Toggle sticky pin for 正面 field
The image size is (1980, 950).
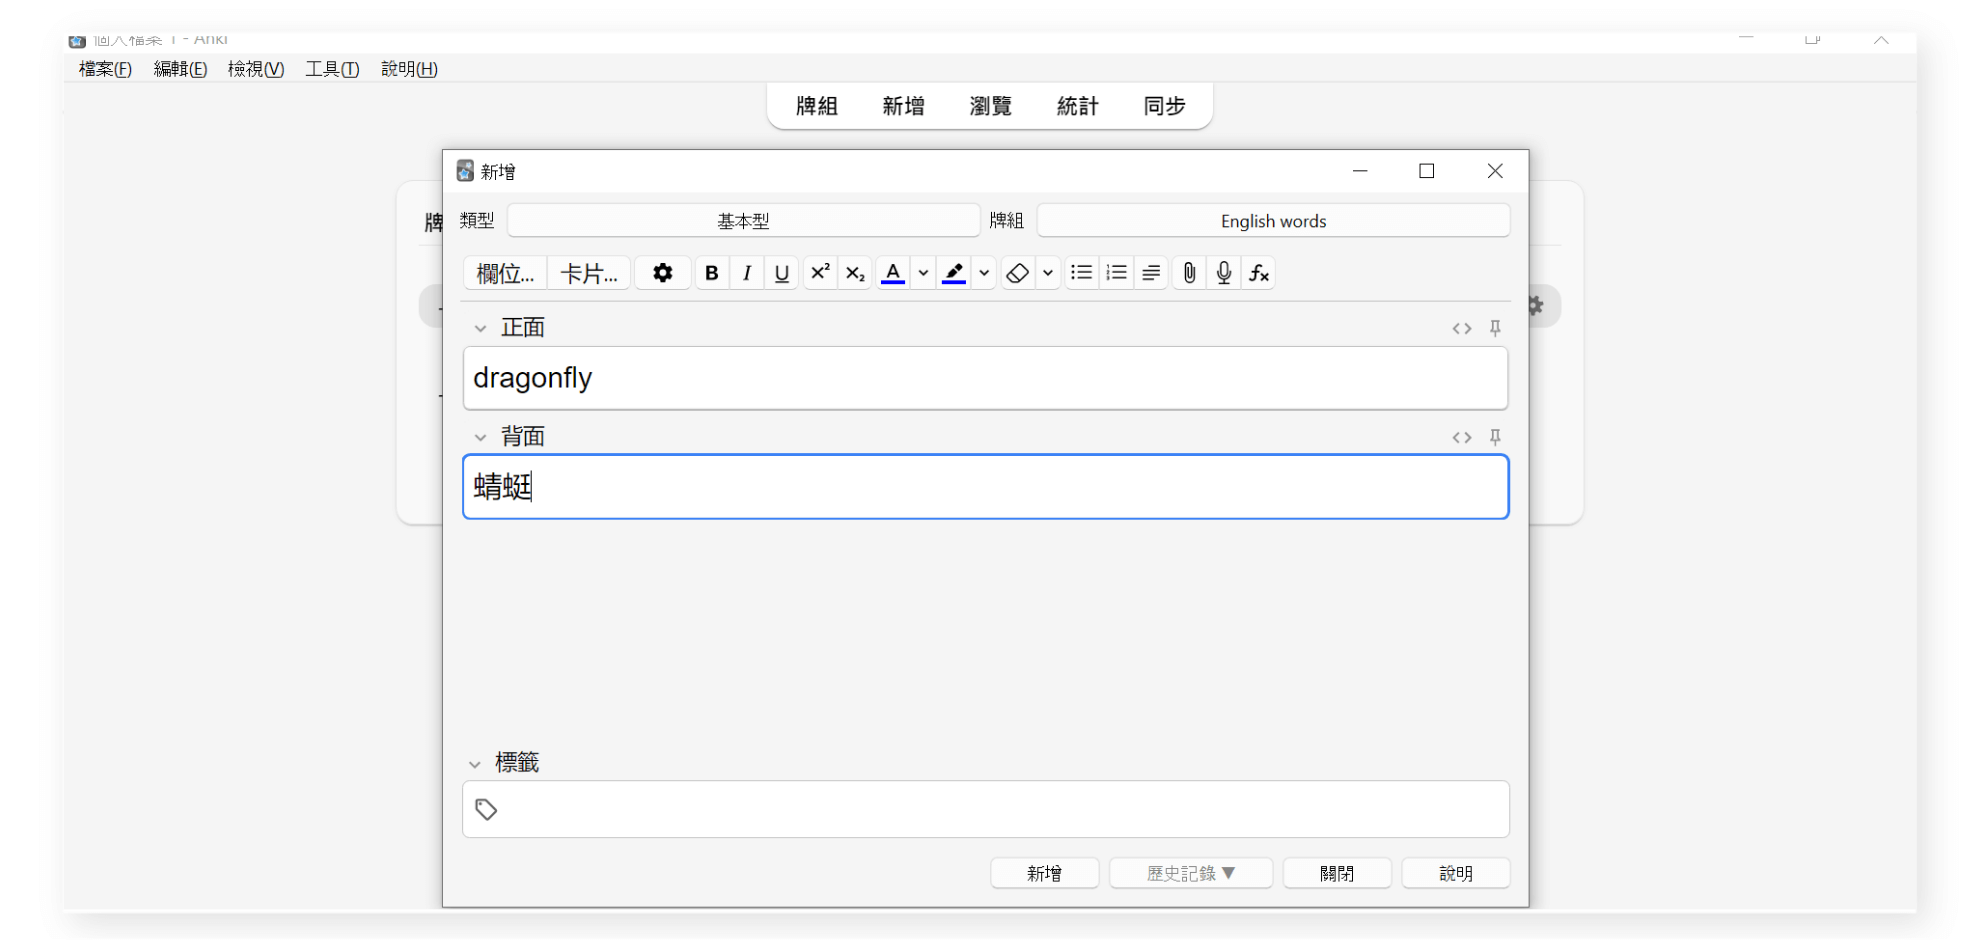pyautogui.click(x=1495, y=328)
